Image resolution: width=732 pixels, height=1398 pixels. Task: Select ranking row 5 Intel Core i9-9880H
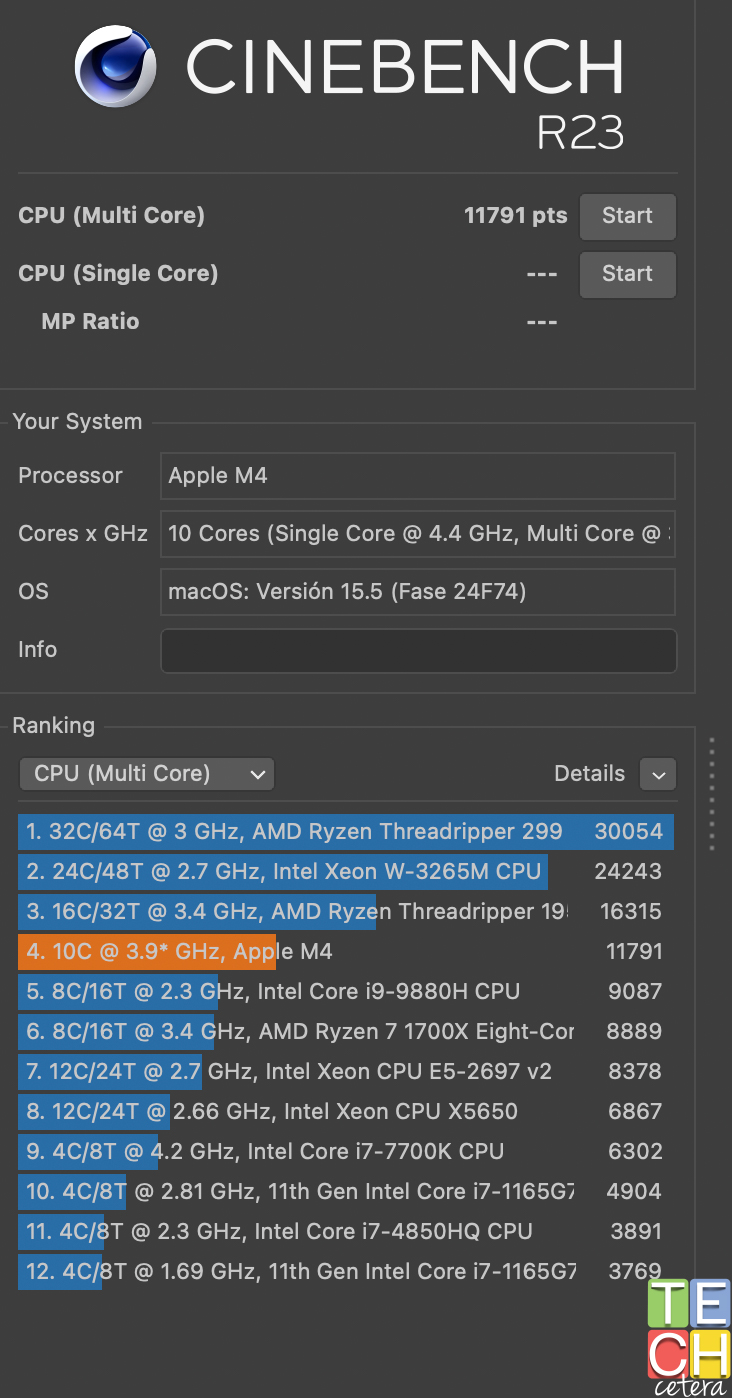346,992
